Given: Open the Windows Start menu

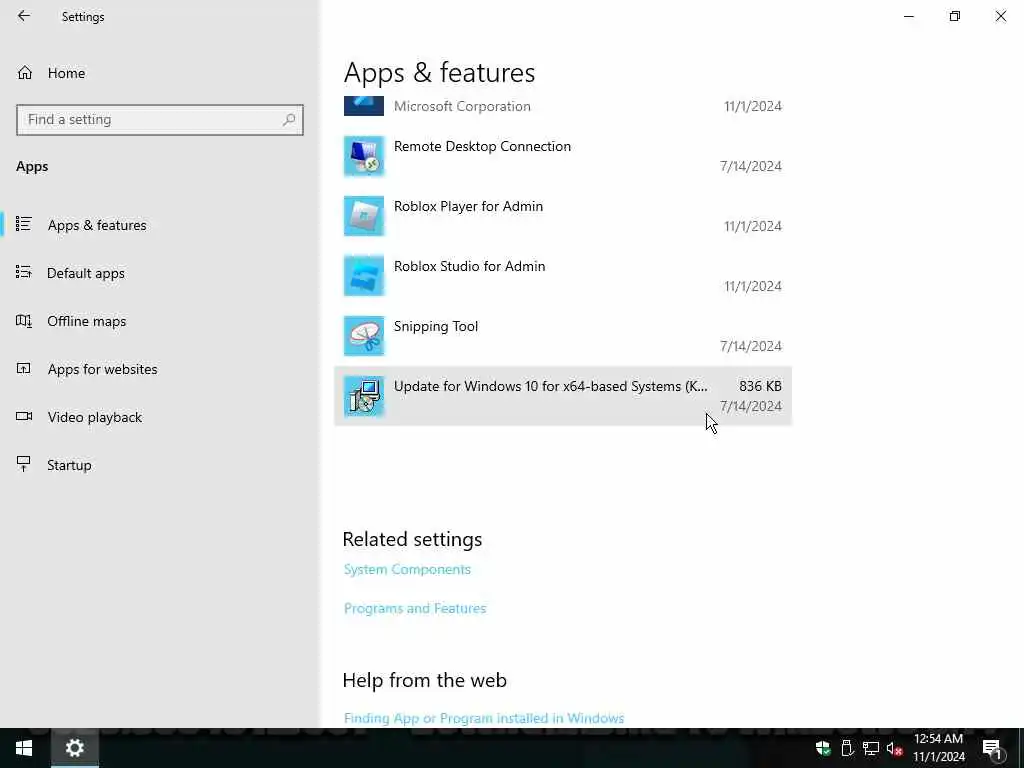Looking at the screenshot, I should pos(24,748).
